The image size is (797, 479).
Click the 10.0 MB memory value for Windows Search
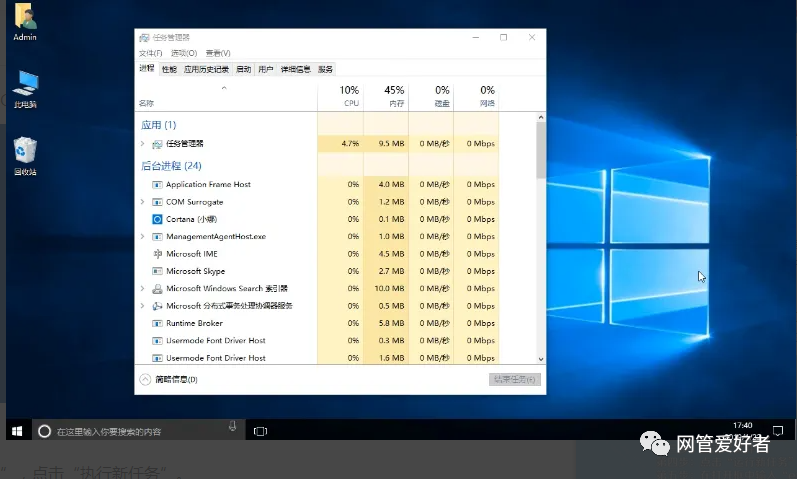(389, 288)
